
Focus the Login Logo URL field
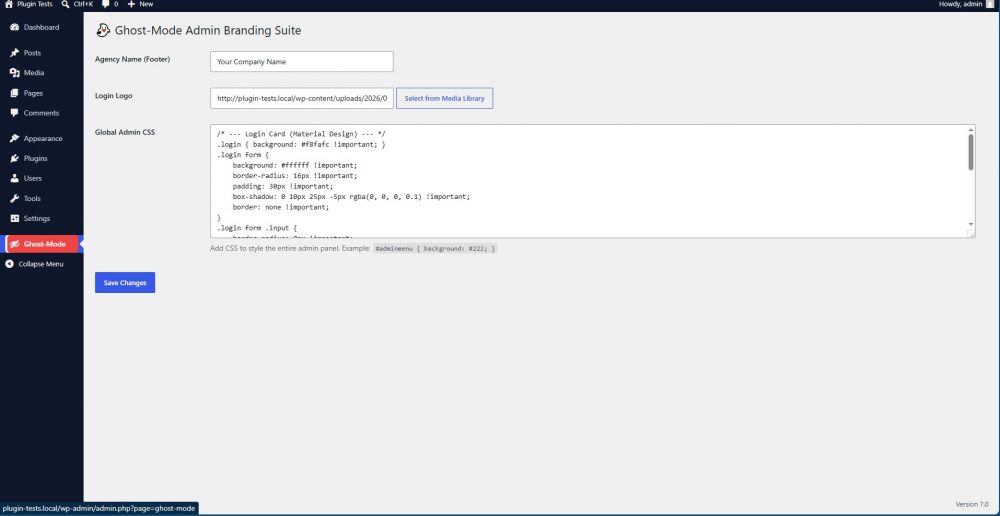[302, 98]
